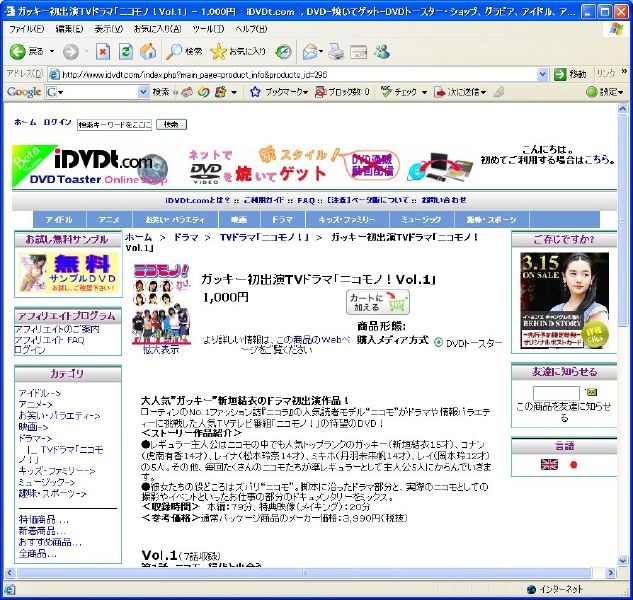
Task: Click the Mail envelope toolbar icon
Action: 310,52
